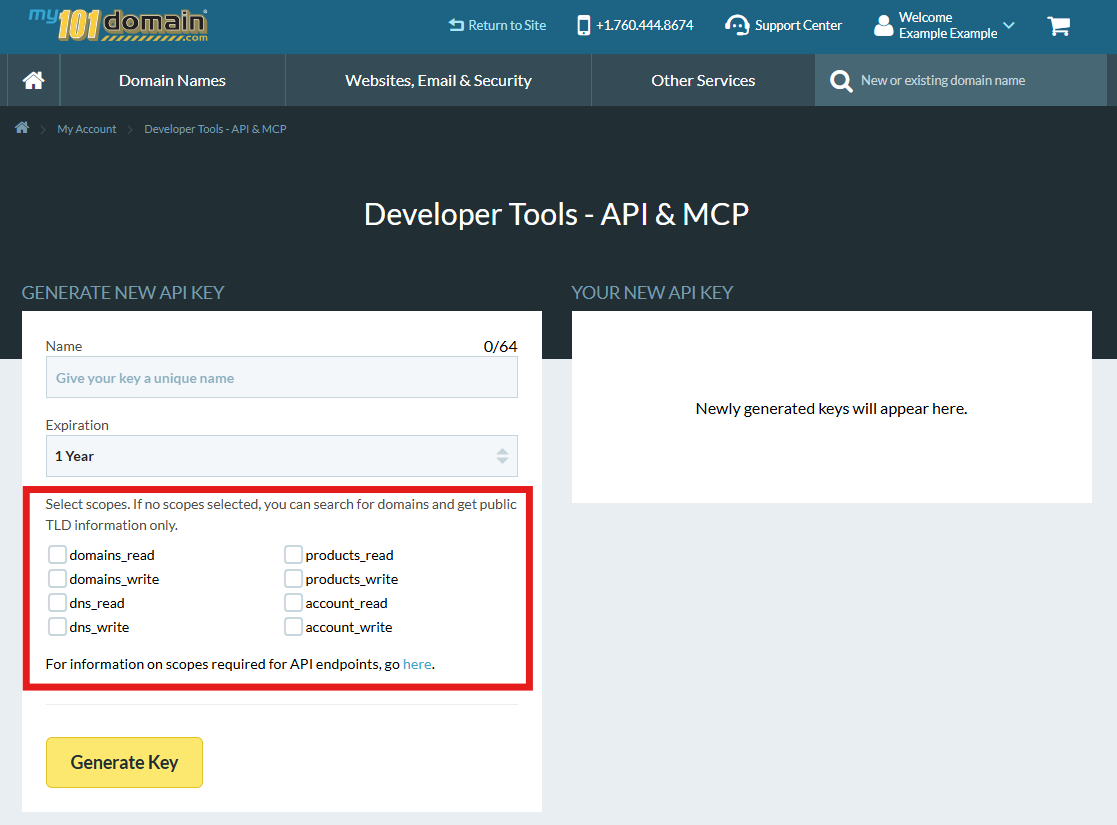
Task: Open the Expiration dropdown showing 1 Year
Action: (281, 456)
